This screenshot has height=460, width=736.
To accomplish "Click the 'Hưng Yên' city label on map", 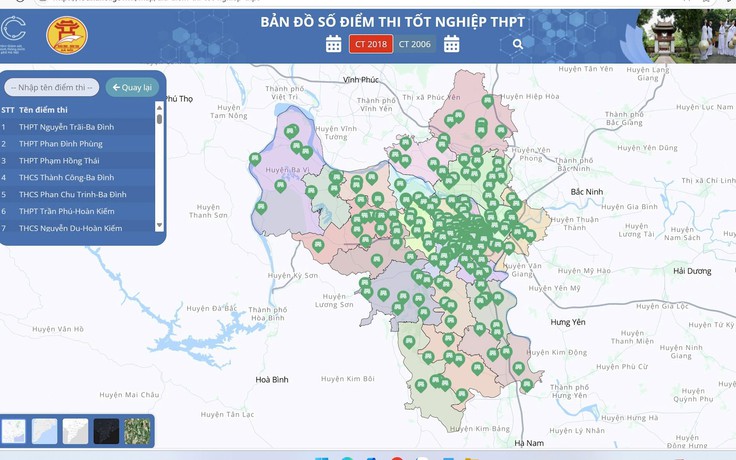I will pyautogui.click(x=568, y=322).
